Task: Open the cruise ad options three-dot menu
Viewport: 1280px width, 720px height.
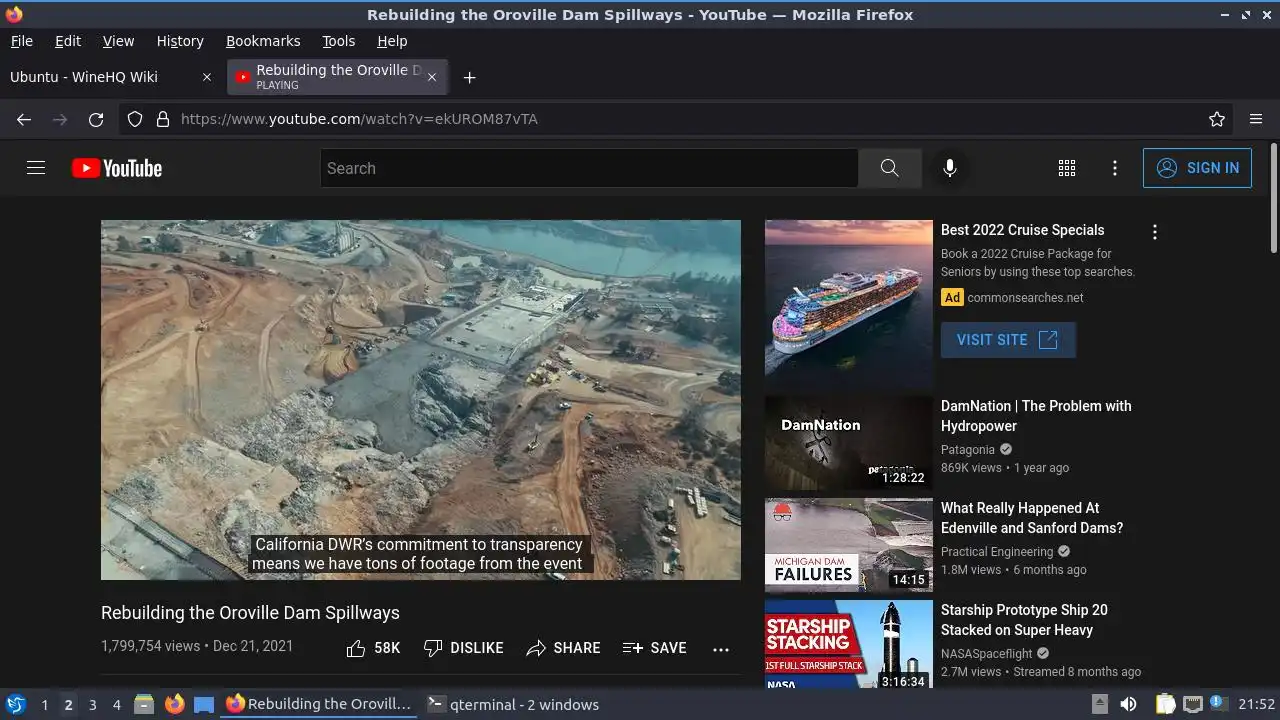Action: (1155, 232)
